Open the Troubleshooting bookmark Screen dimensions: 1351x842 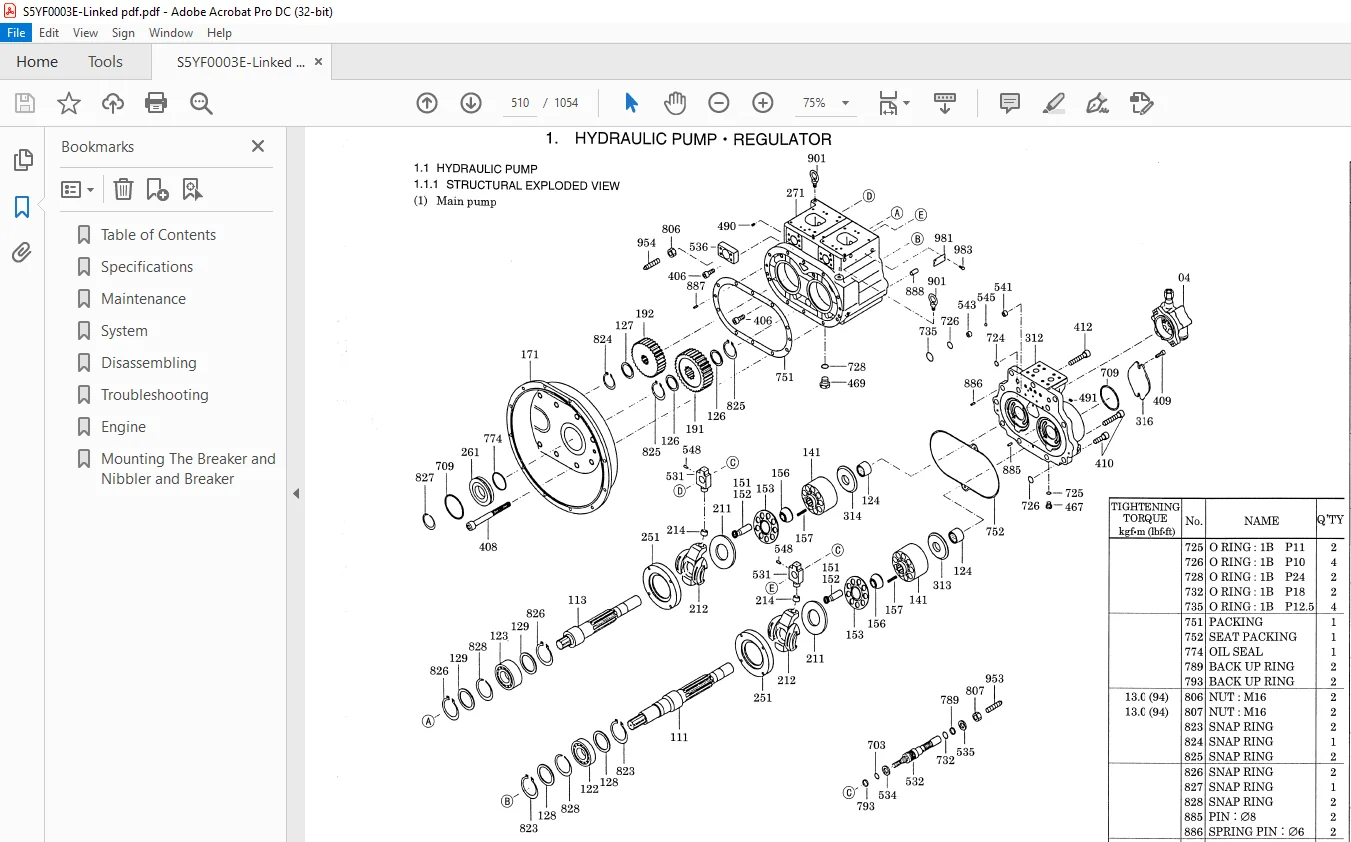(x=155, y=395)
